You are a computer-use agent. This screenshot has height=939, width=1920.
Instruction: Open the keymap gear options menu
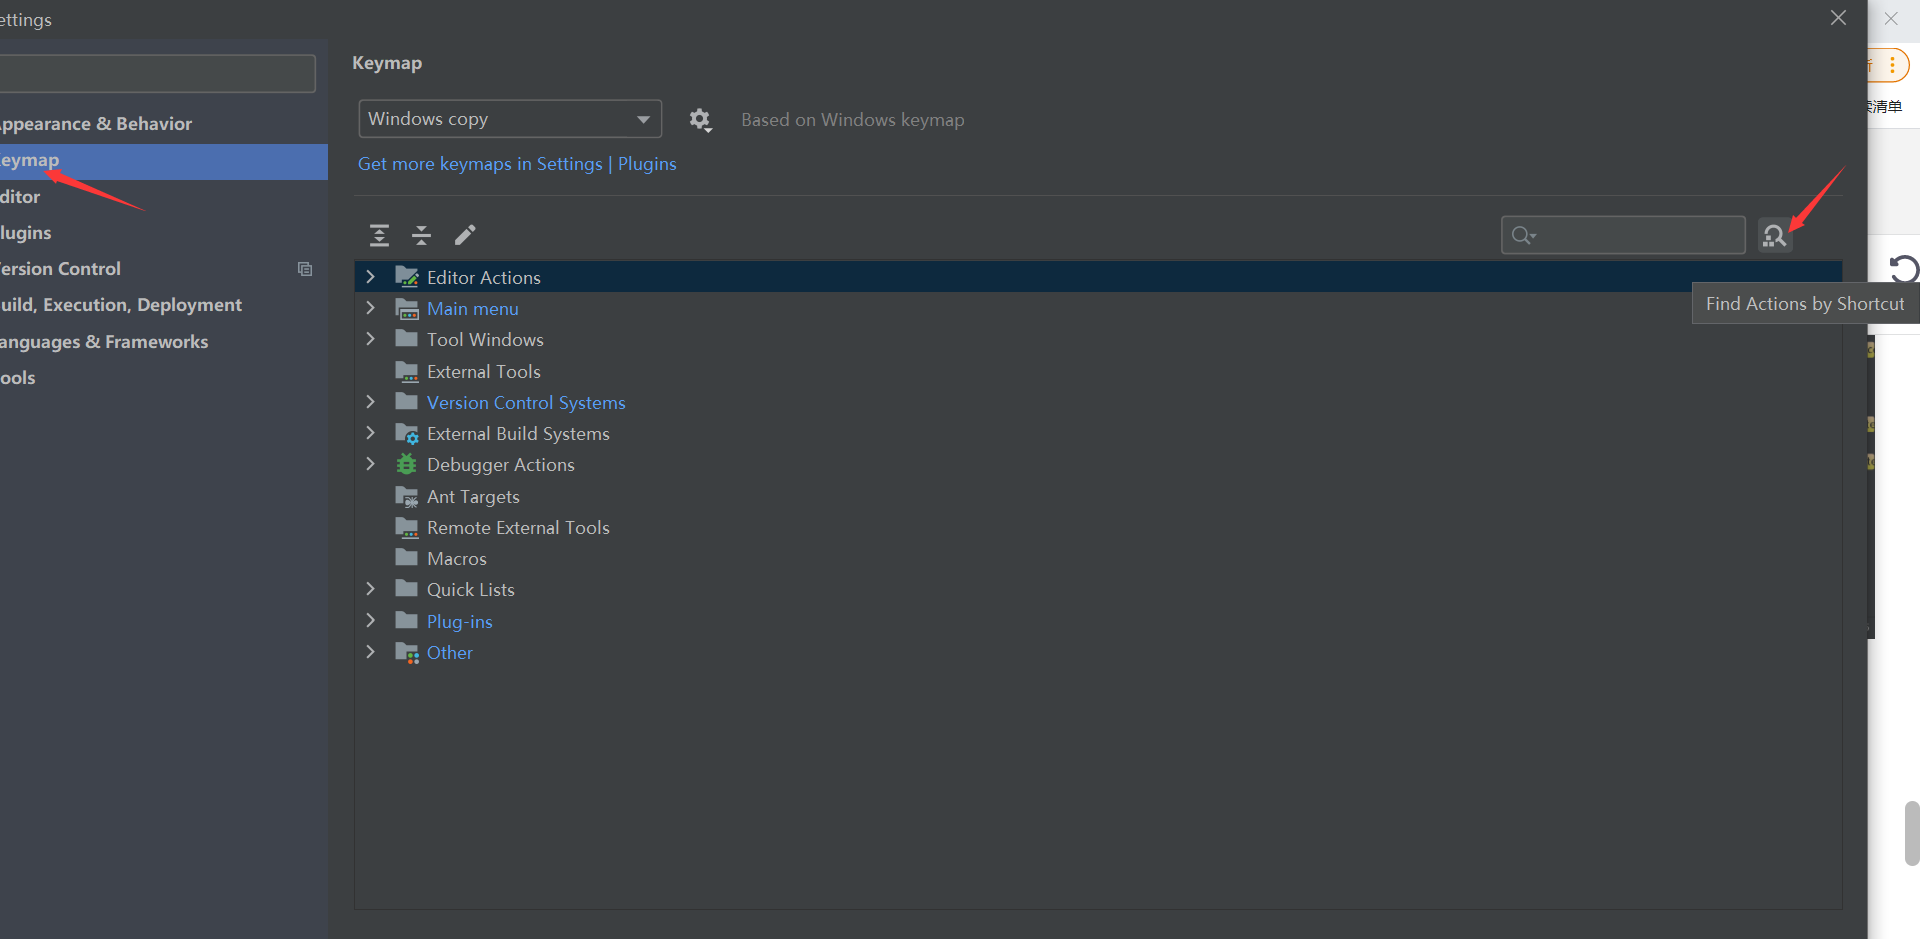coord(700,120)
